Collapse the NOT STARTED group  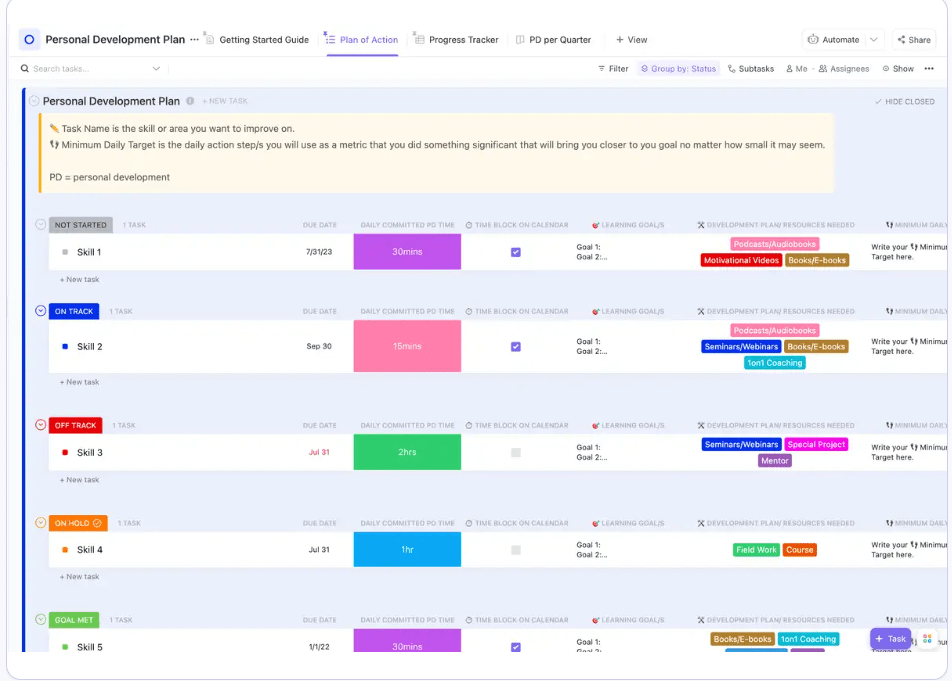click(x=41, y=225)
